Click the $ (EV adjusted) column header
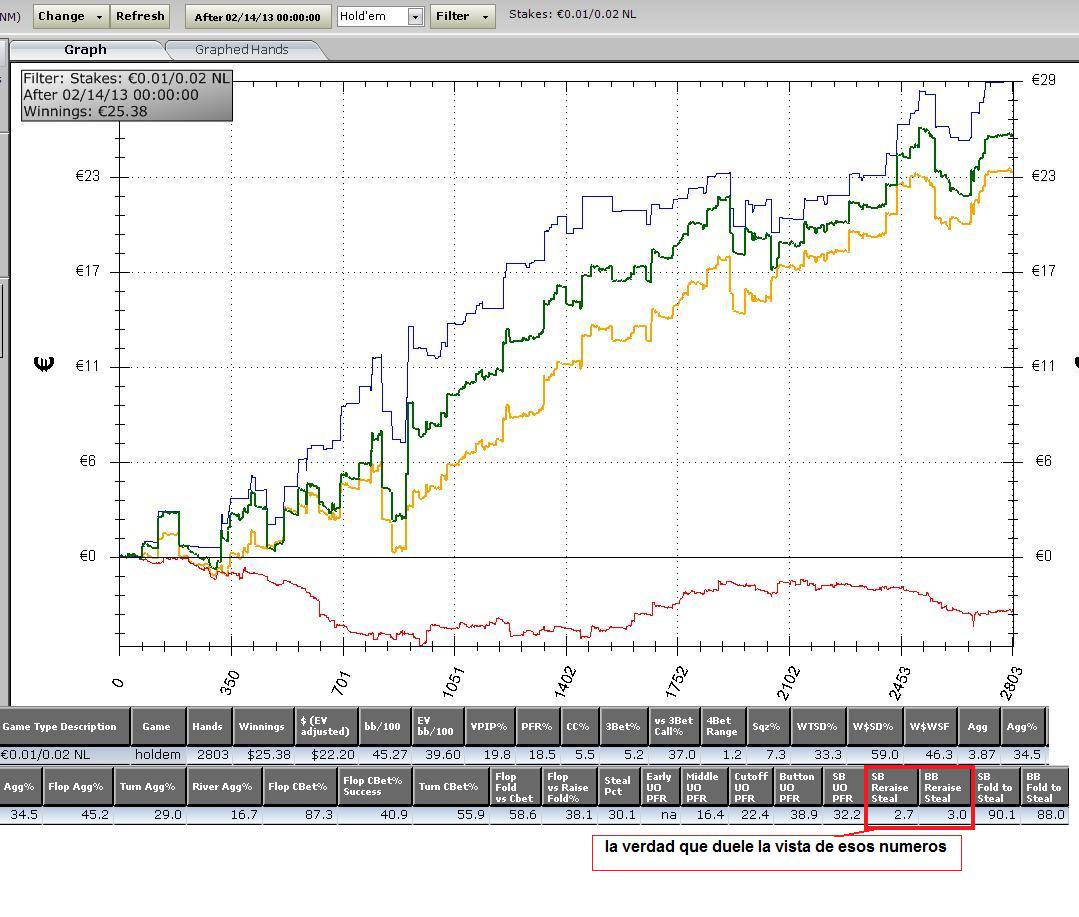The image size is (1079, 917). click(326, 726)
